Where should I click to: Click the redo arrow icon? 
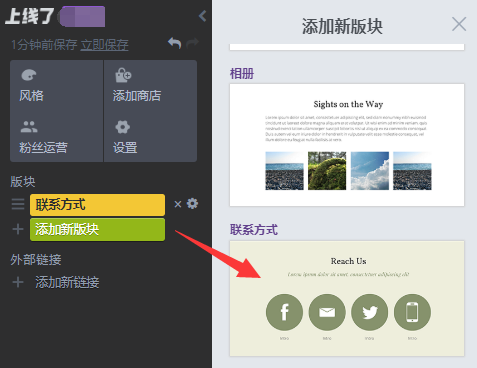192,43
